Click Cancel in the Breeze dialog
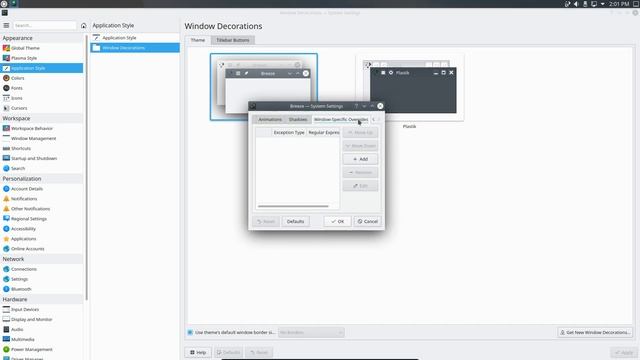The image size is (640, 360). (x=367, y=221)
